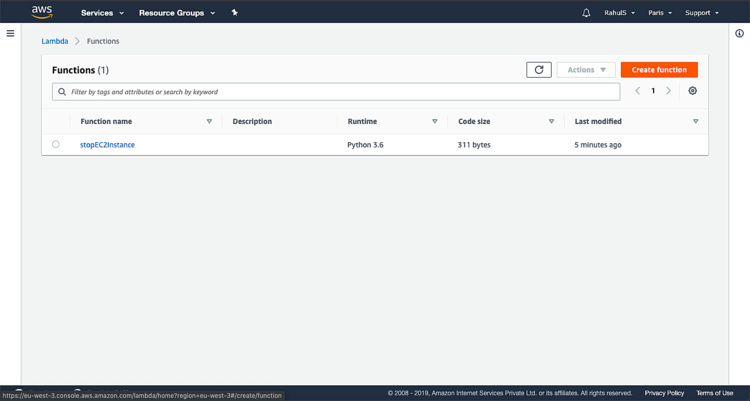Screen dimensions: 750x401
Task: Select the stopEC2Instance radio button
Action: (56, 145)
